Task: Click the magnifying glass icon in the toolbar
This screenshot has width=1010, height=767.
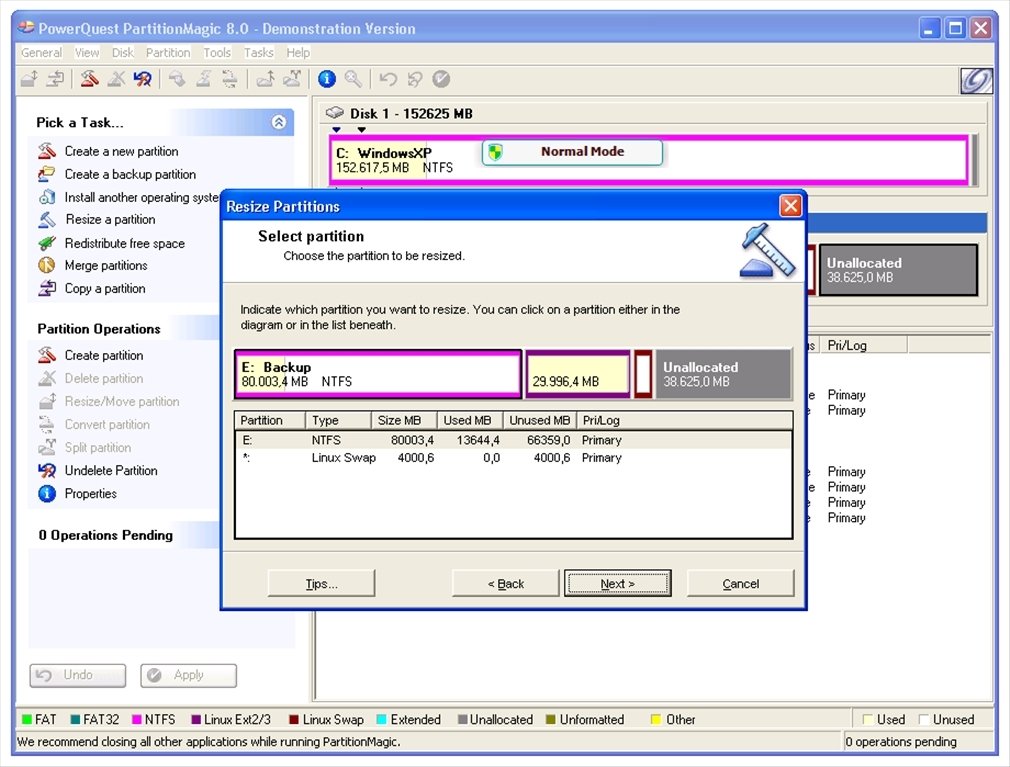Action: coord(353,79)
